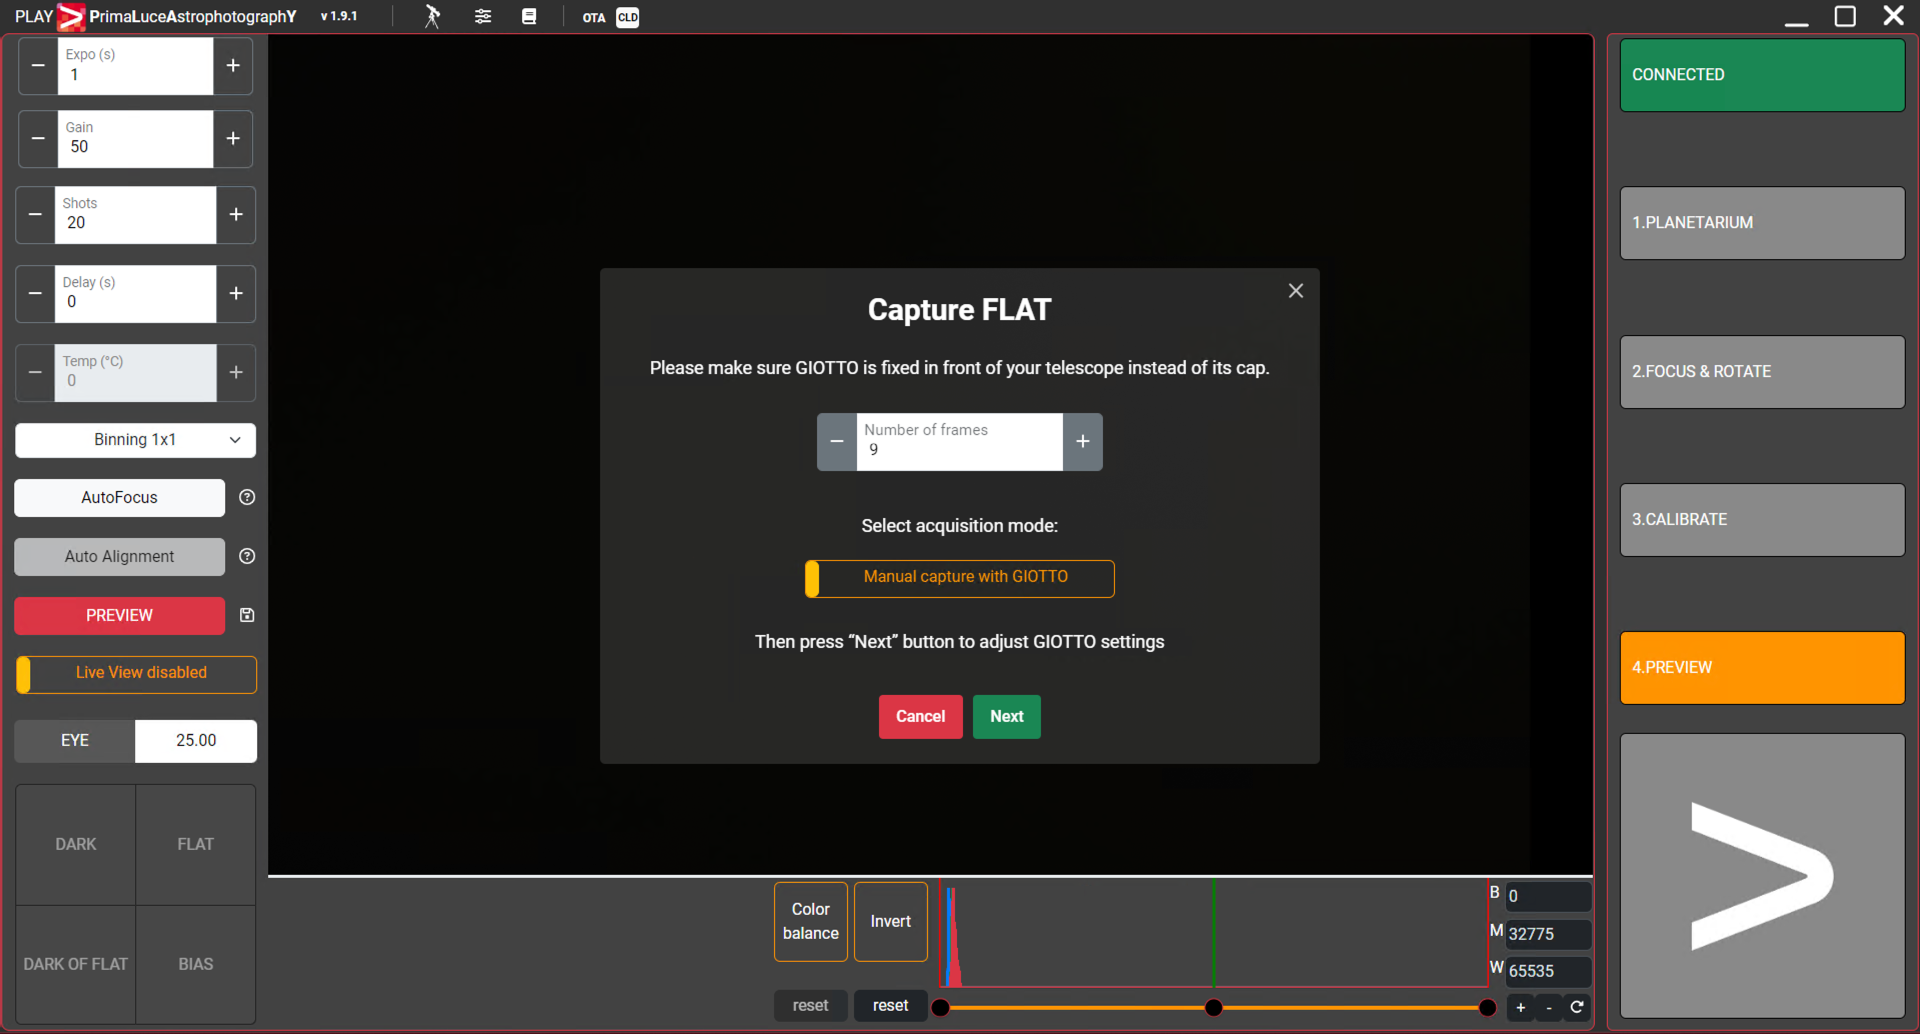Click the Shots input field
This screenshot has width=1920, height=1034.
click(135, 215)
